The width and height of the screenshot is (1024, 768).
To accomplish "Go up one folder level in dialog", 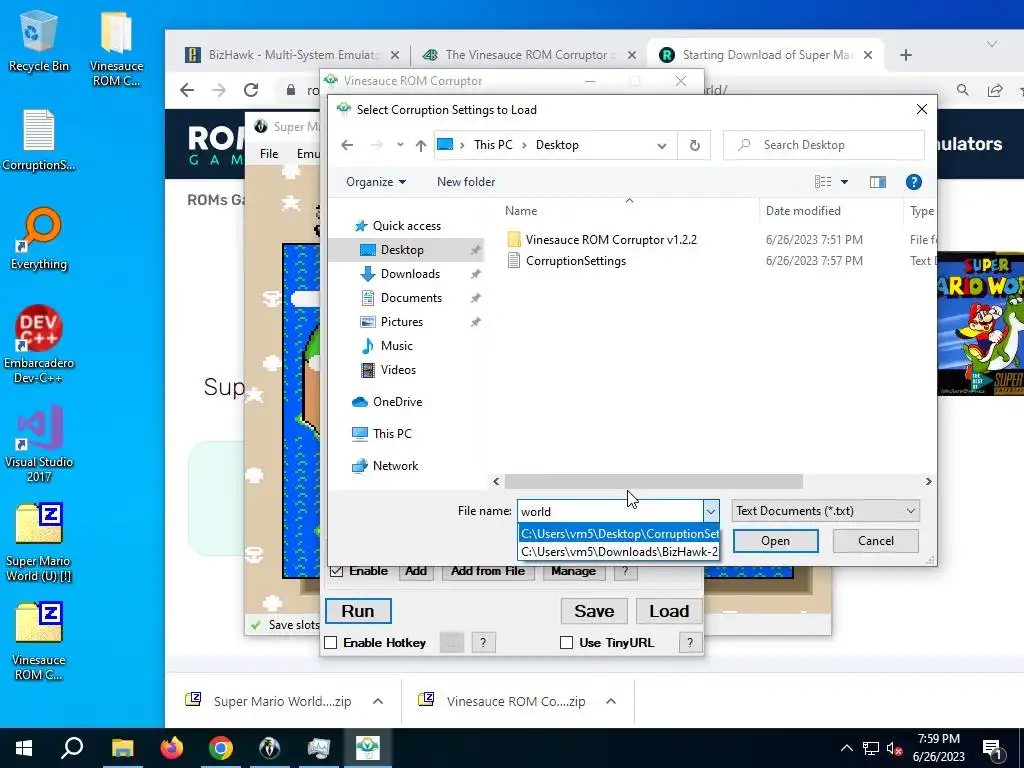I will [421, 145].
